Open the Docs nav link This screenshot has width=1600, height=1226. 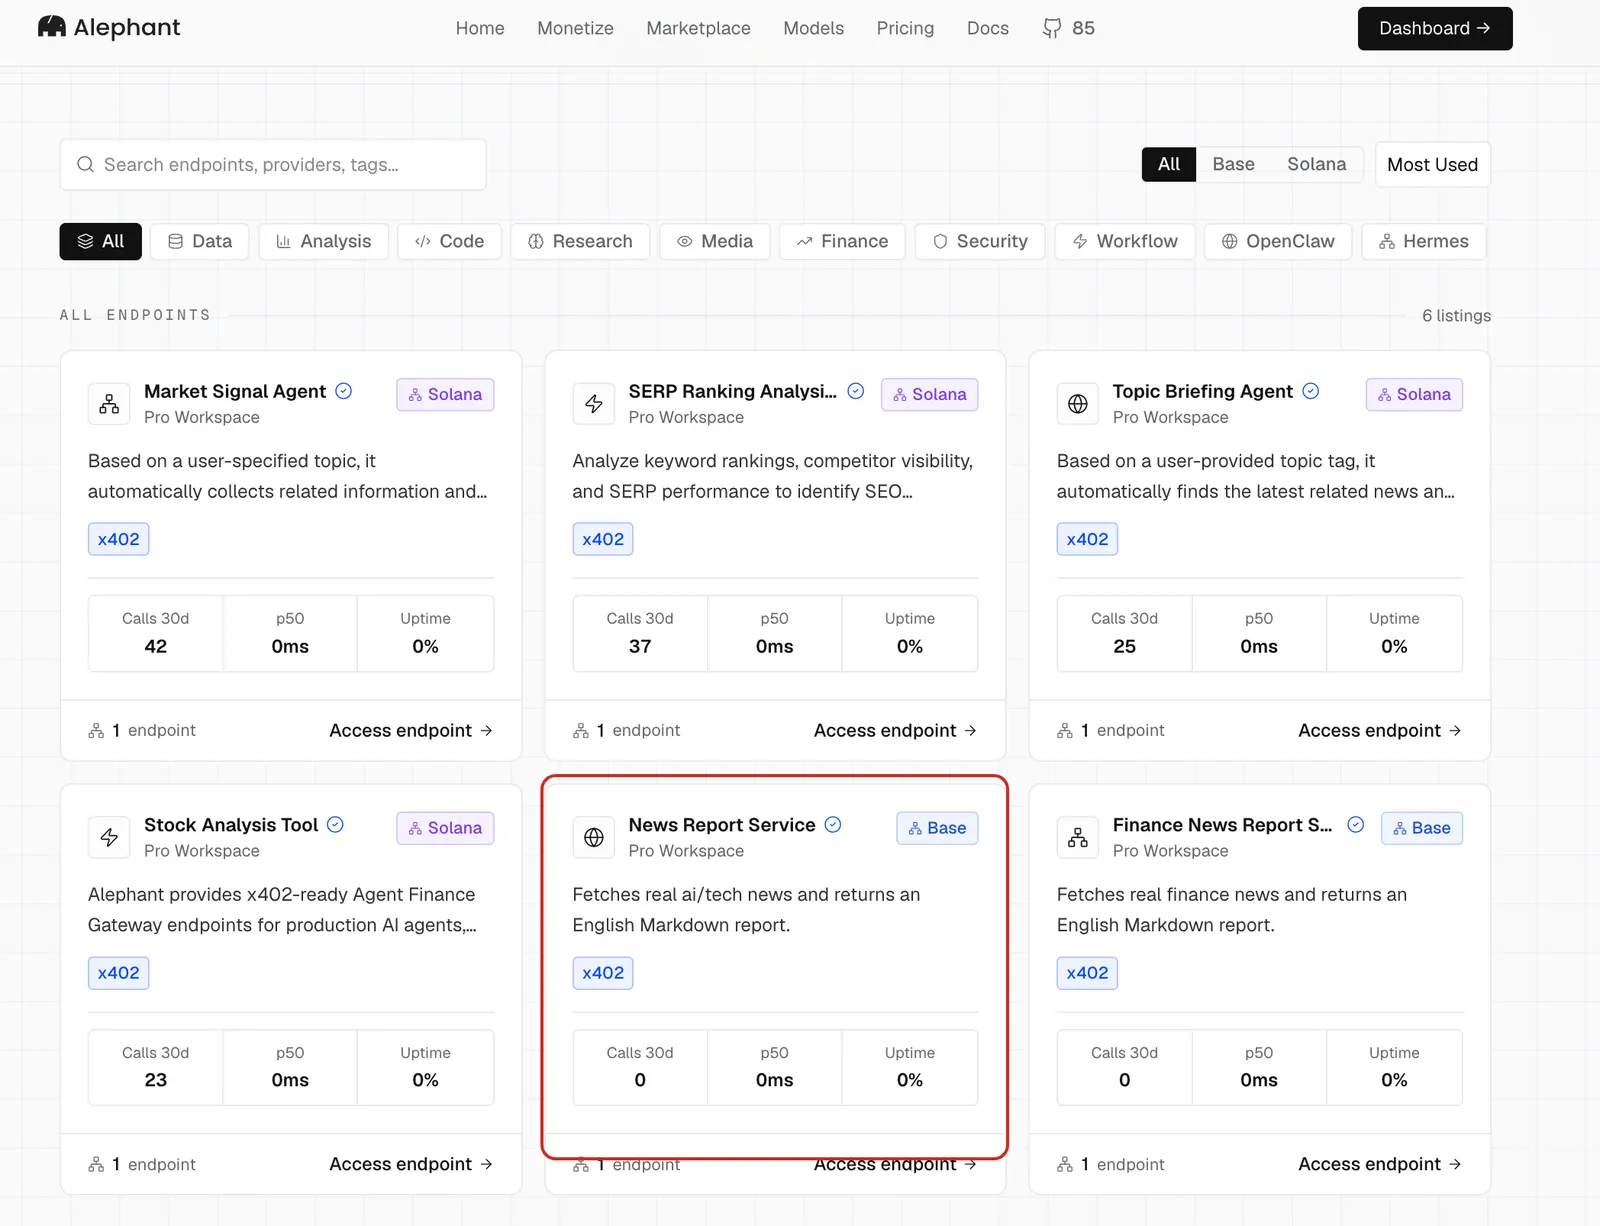(x=987, y=28)
